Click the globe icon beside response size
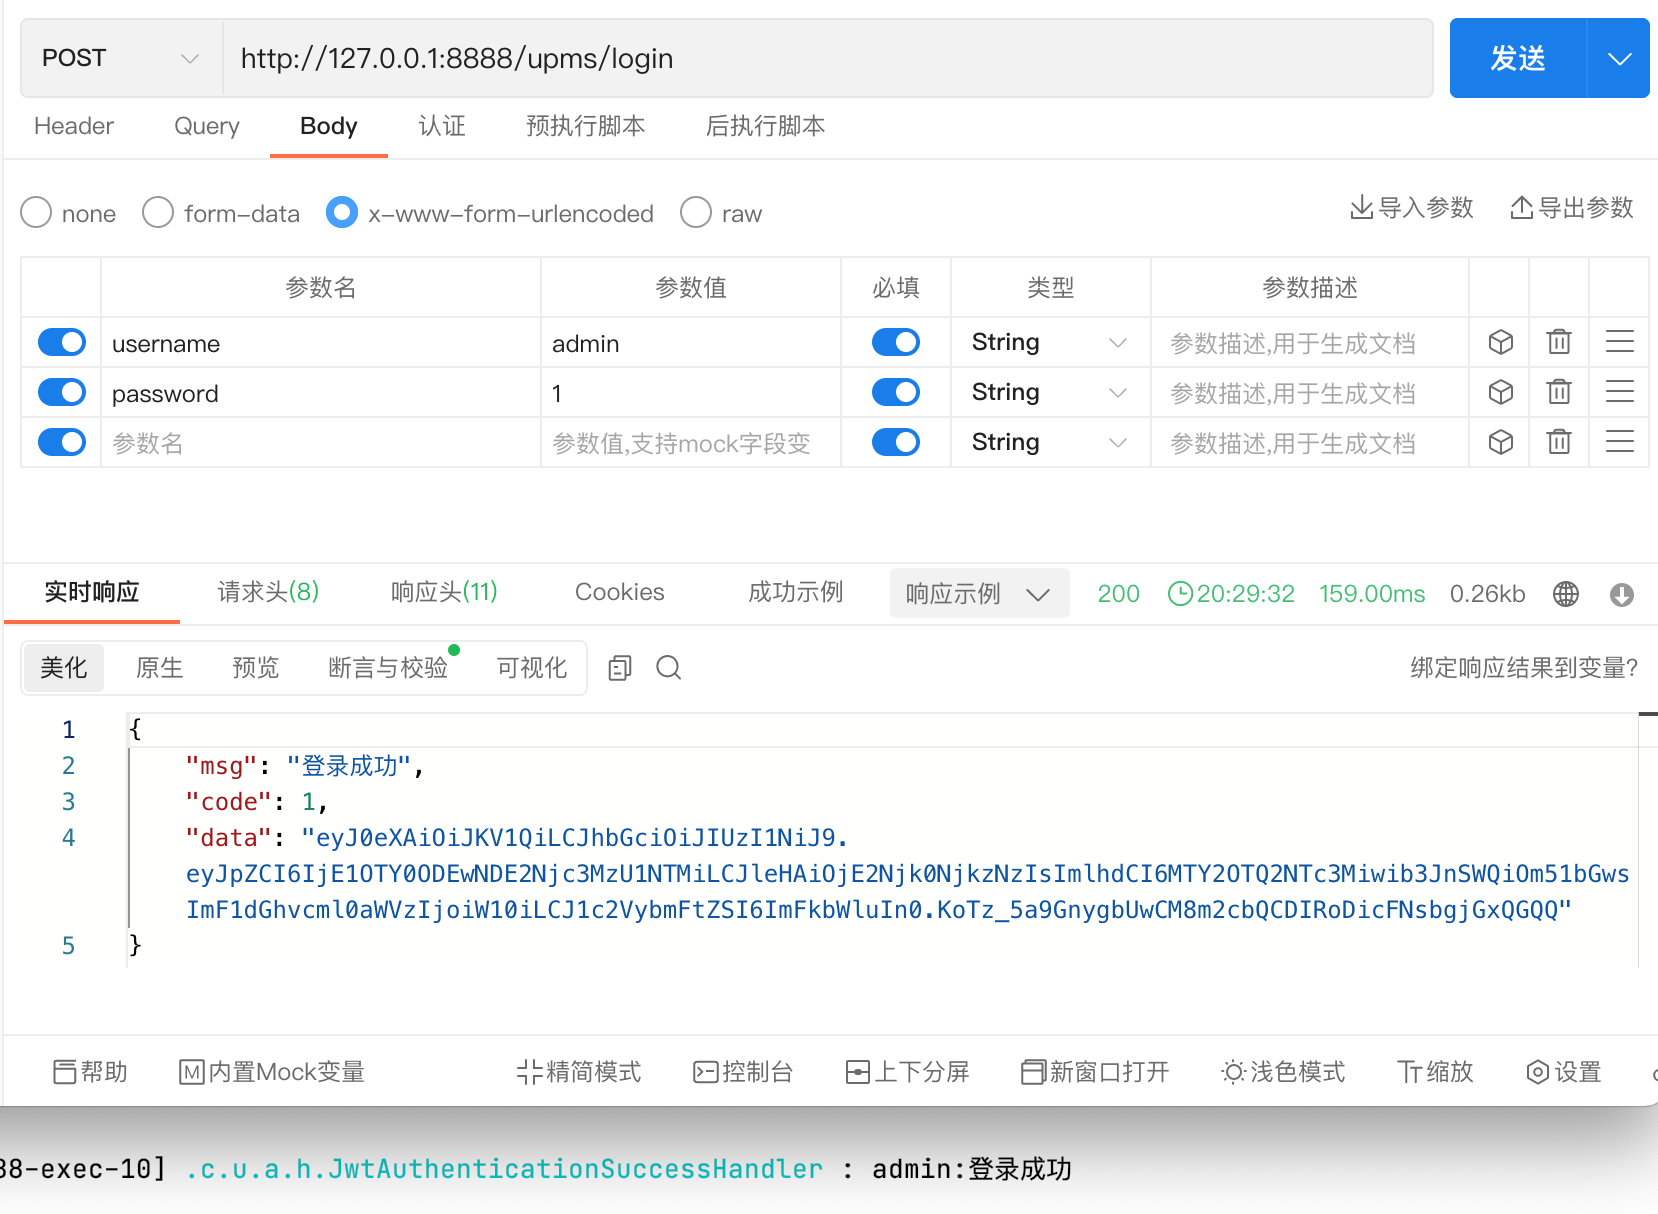1658x1214 pixels. tap(1566, 594)
